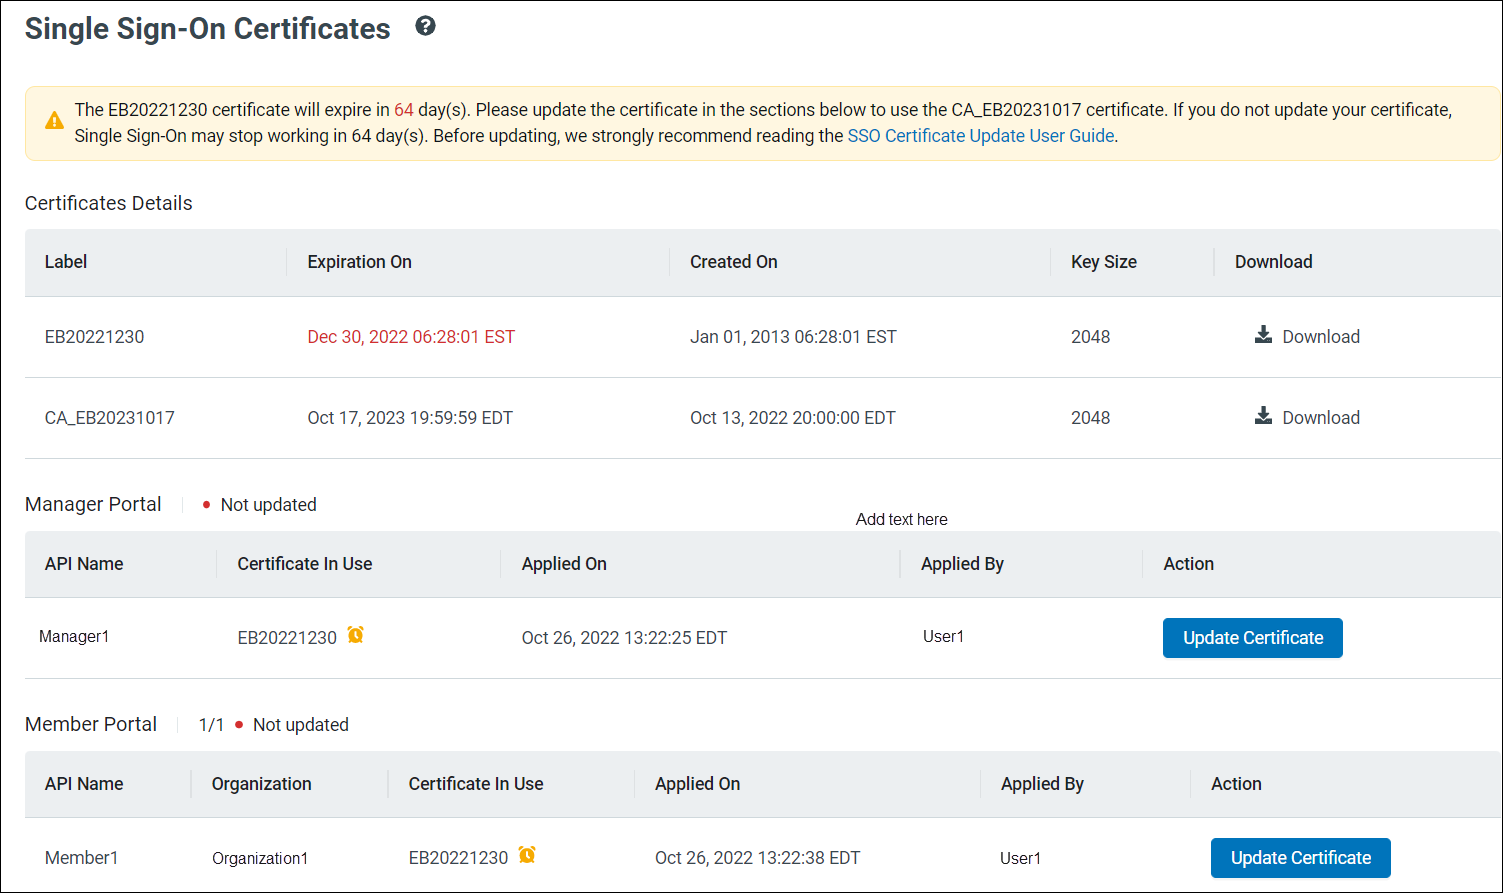This screenshot has width=1503, height=893.
Task: Click download icon for EB20221230 certificate
Action: pyautogui.click(x=1264, y=335)
